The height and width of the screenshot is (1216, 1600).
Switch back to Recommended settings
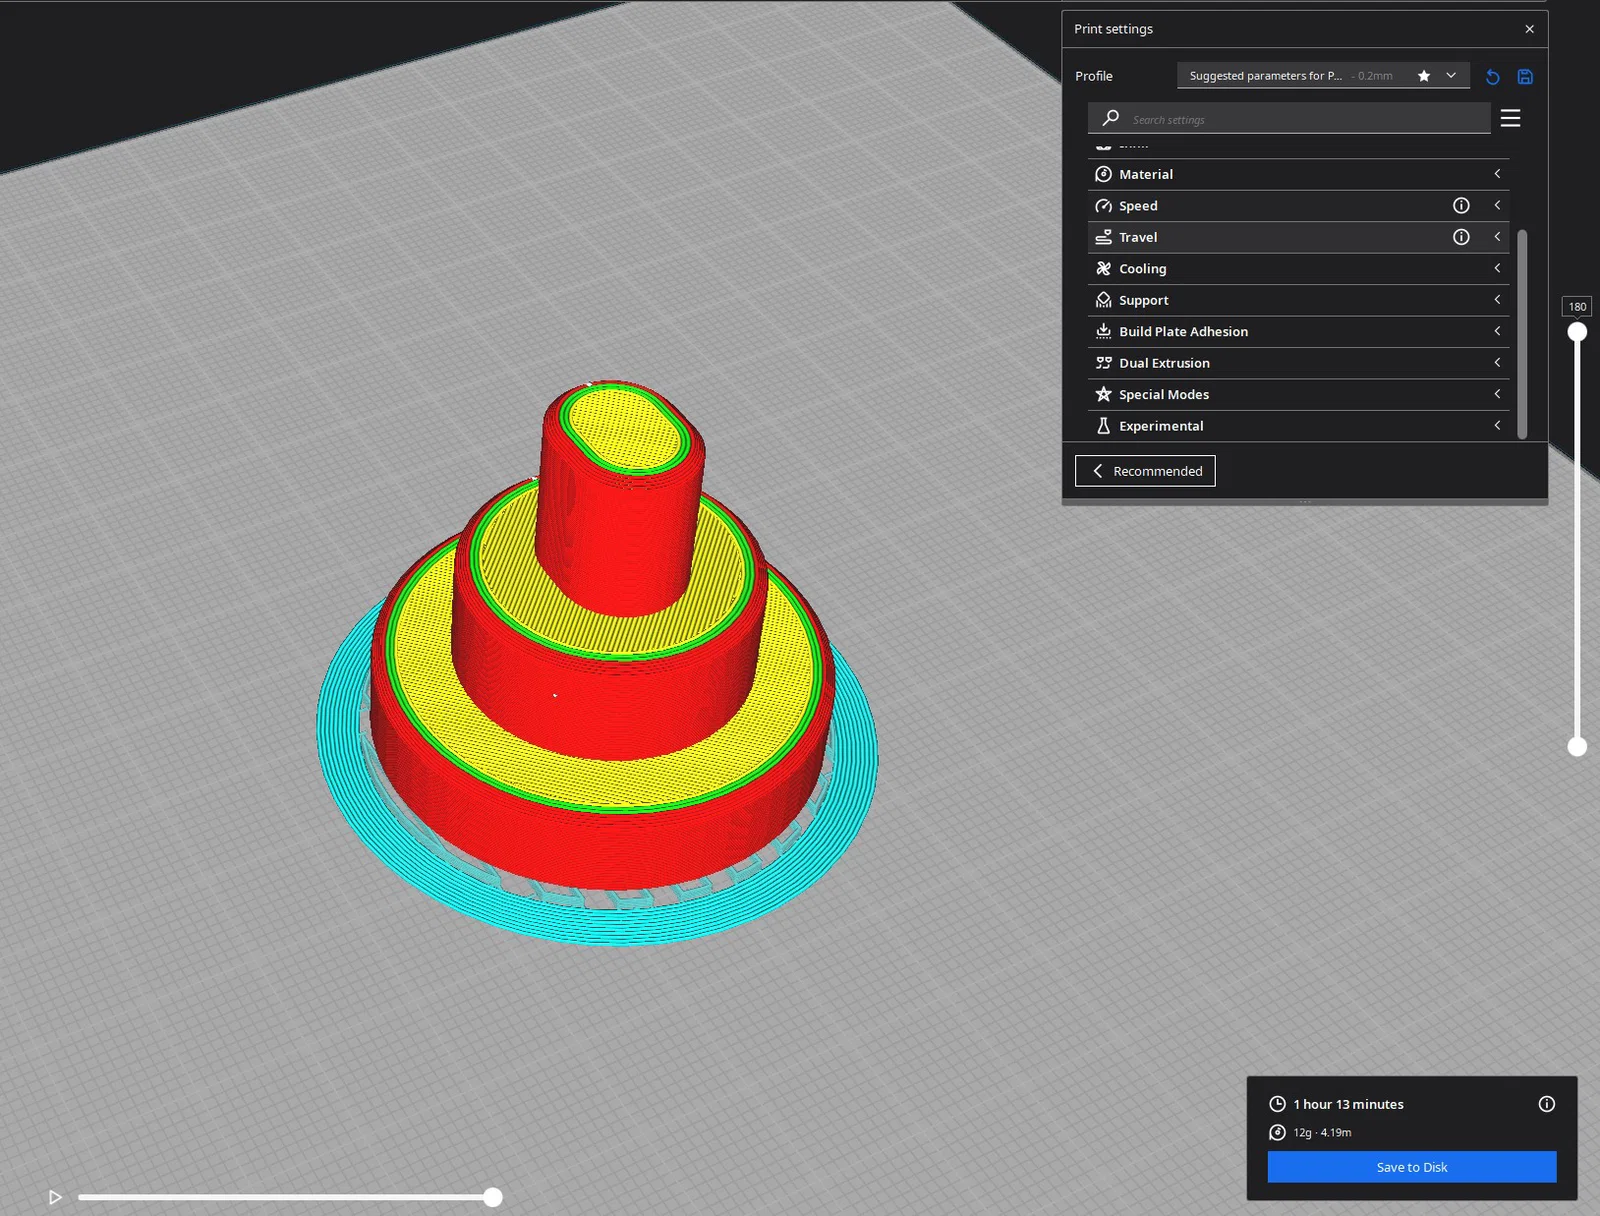point(1145,471)
